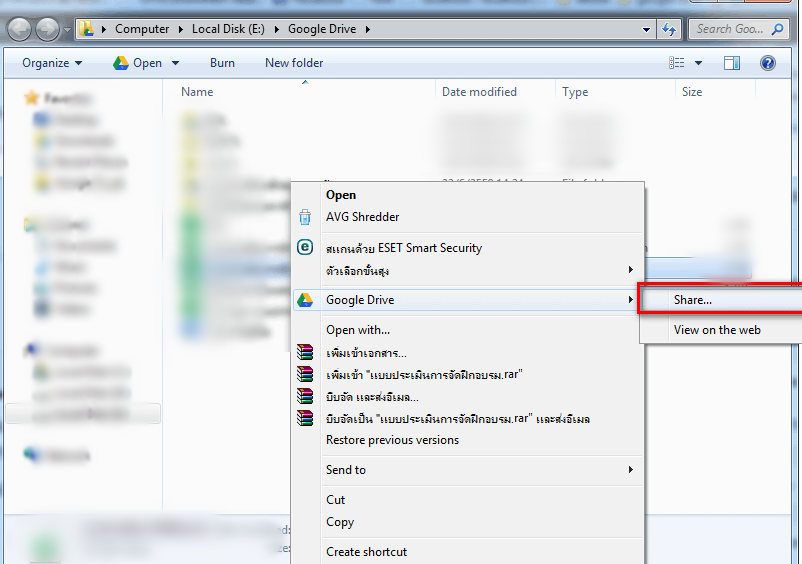802x564 pixels.
Task: Click arrow after Local Disk (E:) in path
Action: 277,29
